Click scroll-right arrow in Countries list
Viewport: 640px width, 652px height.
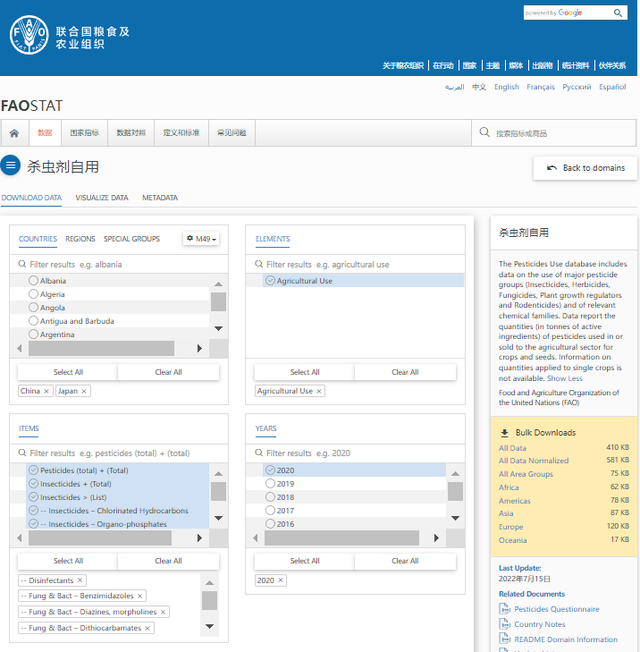200,348
